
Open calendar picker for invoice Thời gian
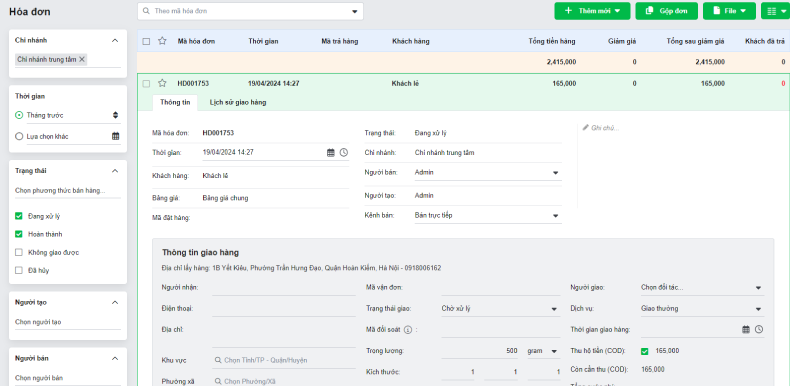coord(331,152)
